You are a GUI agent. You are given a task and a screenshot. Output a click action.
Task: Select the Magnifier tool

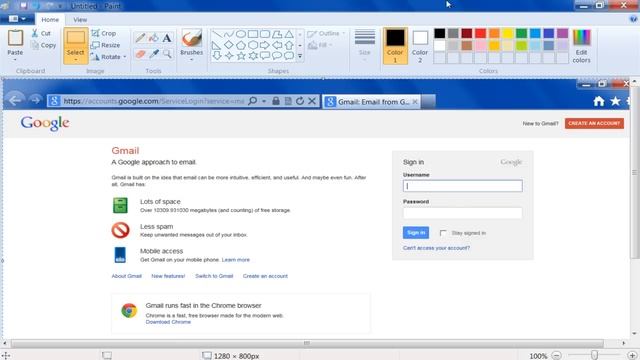(167, 54)
